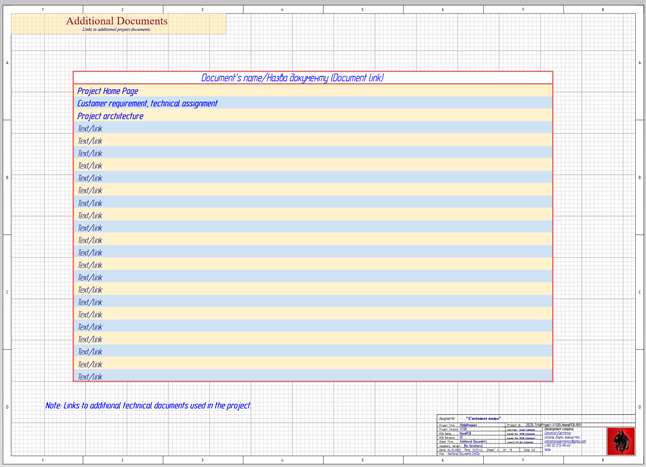Open the Project architecture link

[110, 116]
